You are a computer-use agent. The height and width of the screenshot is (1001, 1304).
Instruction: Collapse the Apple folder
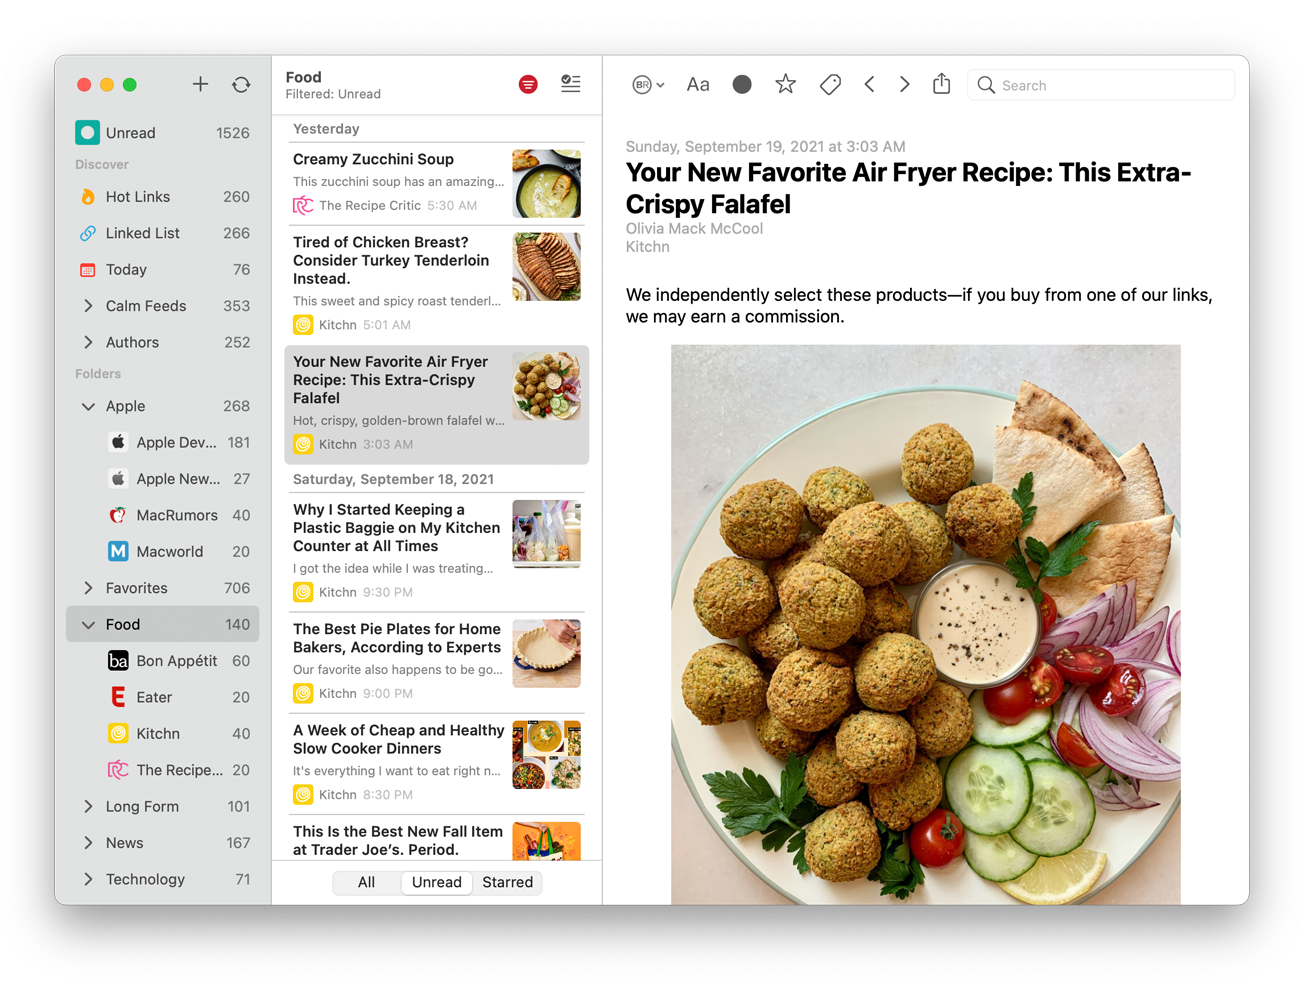pos(88,406)
